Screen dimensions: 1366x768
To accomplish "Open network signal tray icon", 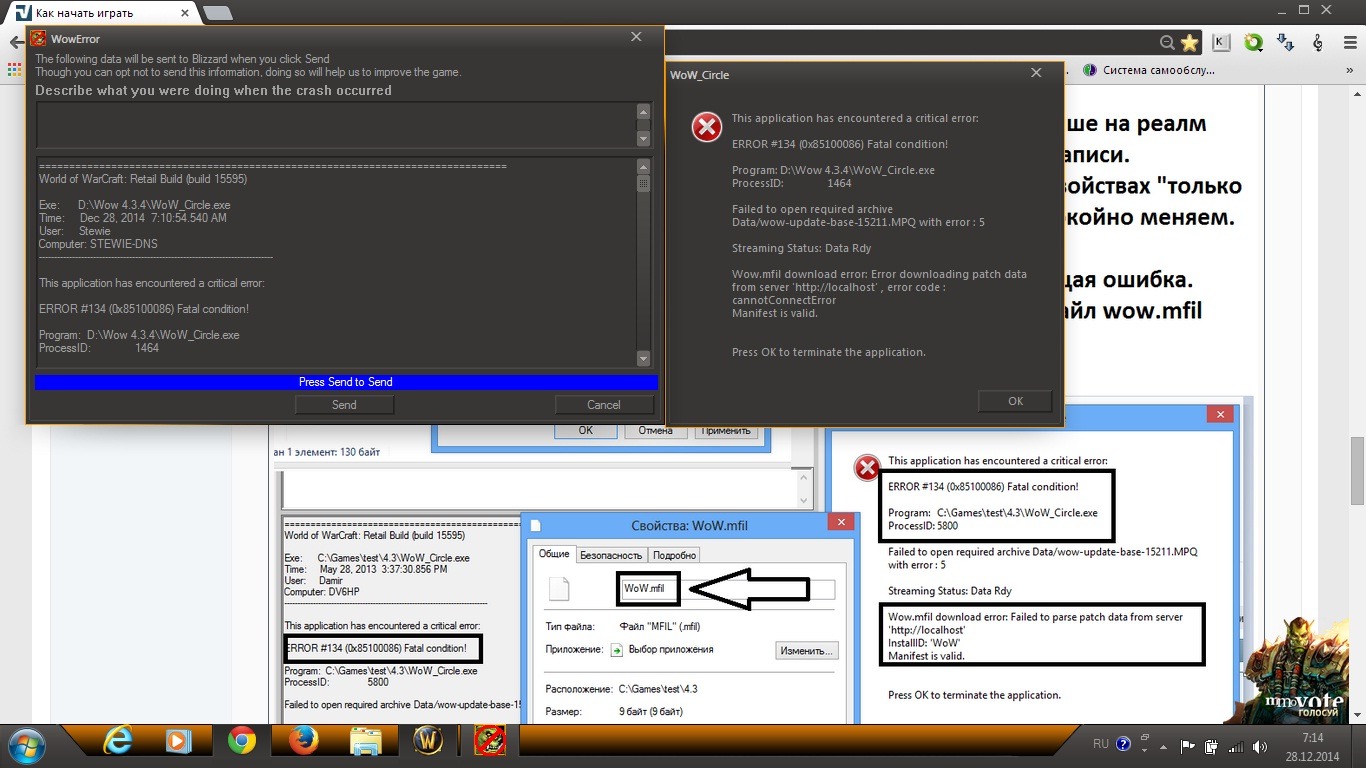I will point(1236,746).
